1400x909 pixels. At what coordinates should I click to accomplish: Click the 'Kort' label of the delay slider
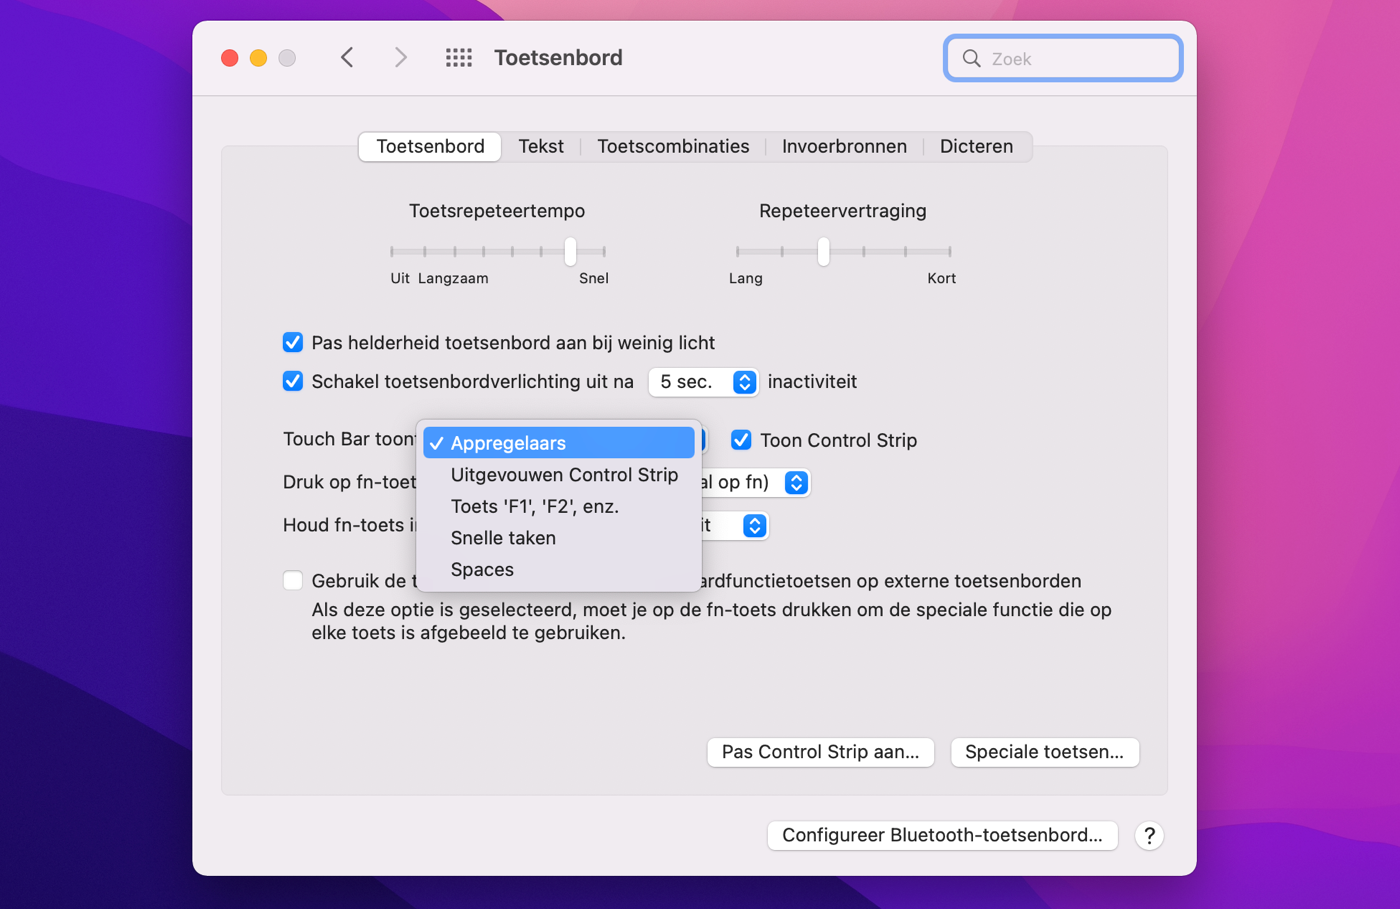tap(941, 279)
